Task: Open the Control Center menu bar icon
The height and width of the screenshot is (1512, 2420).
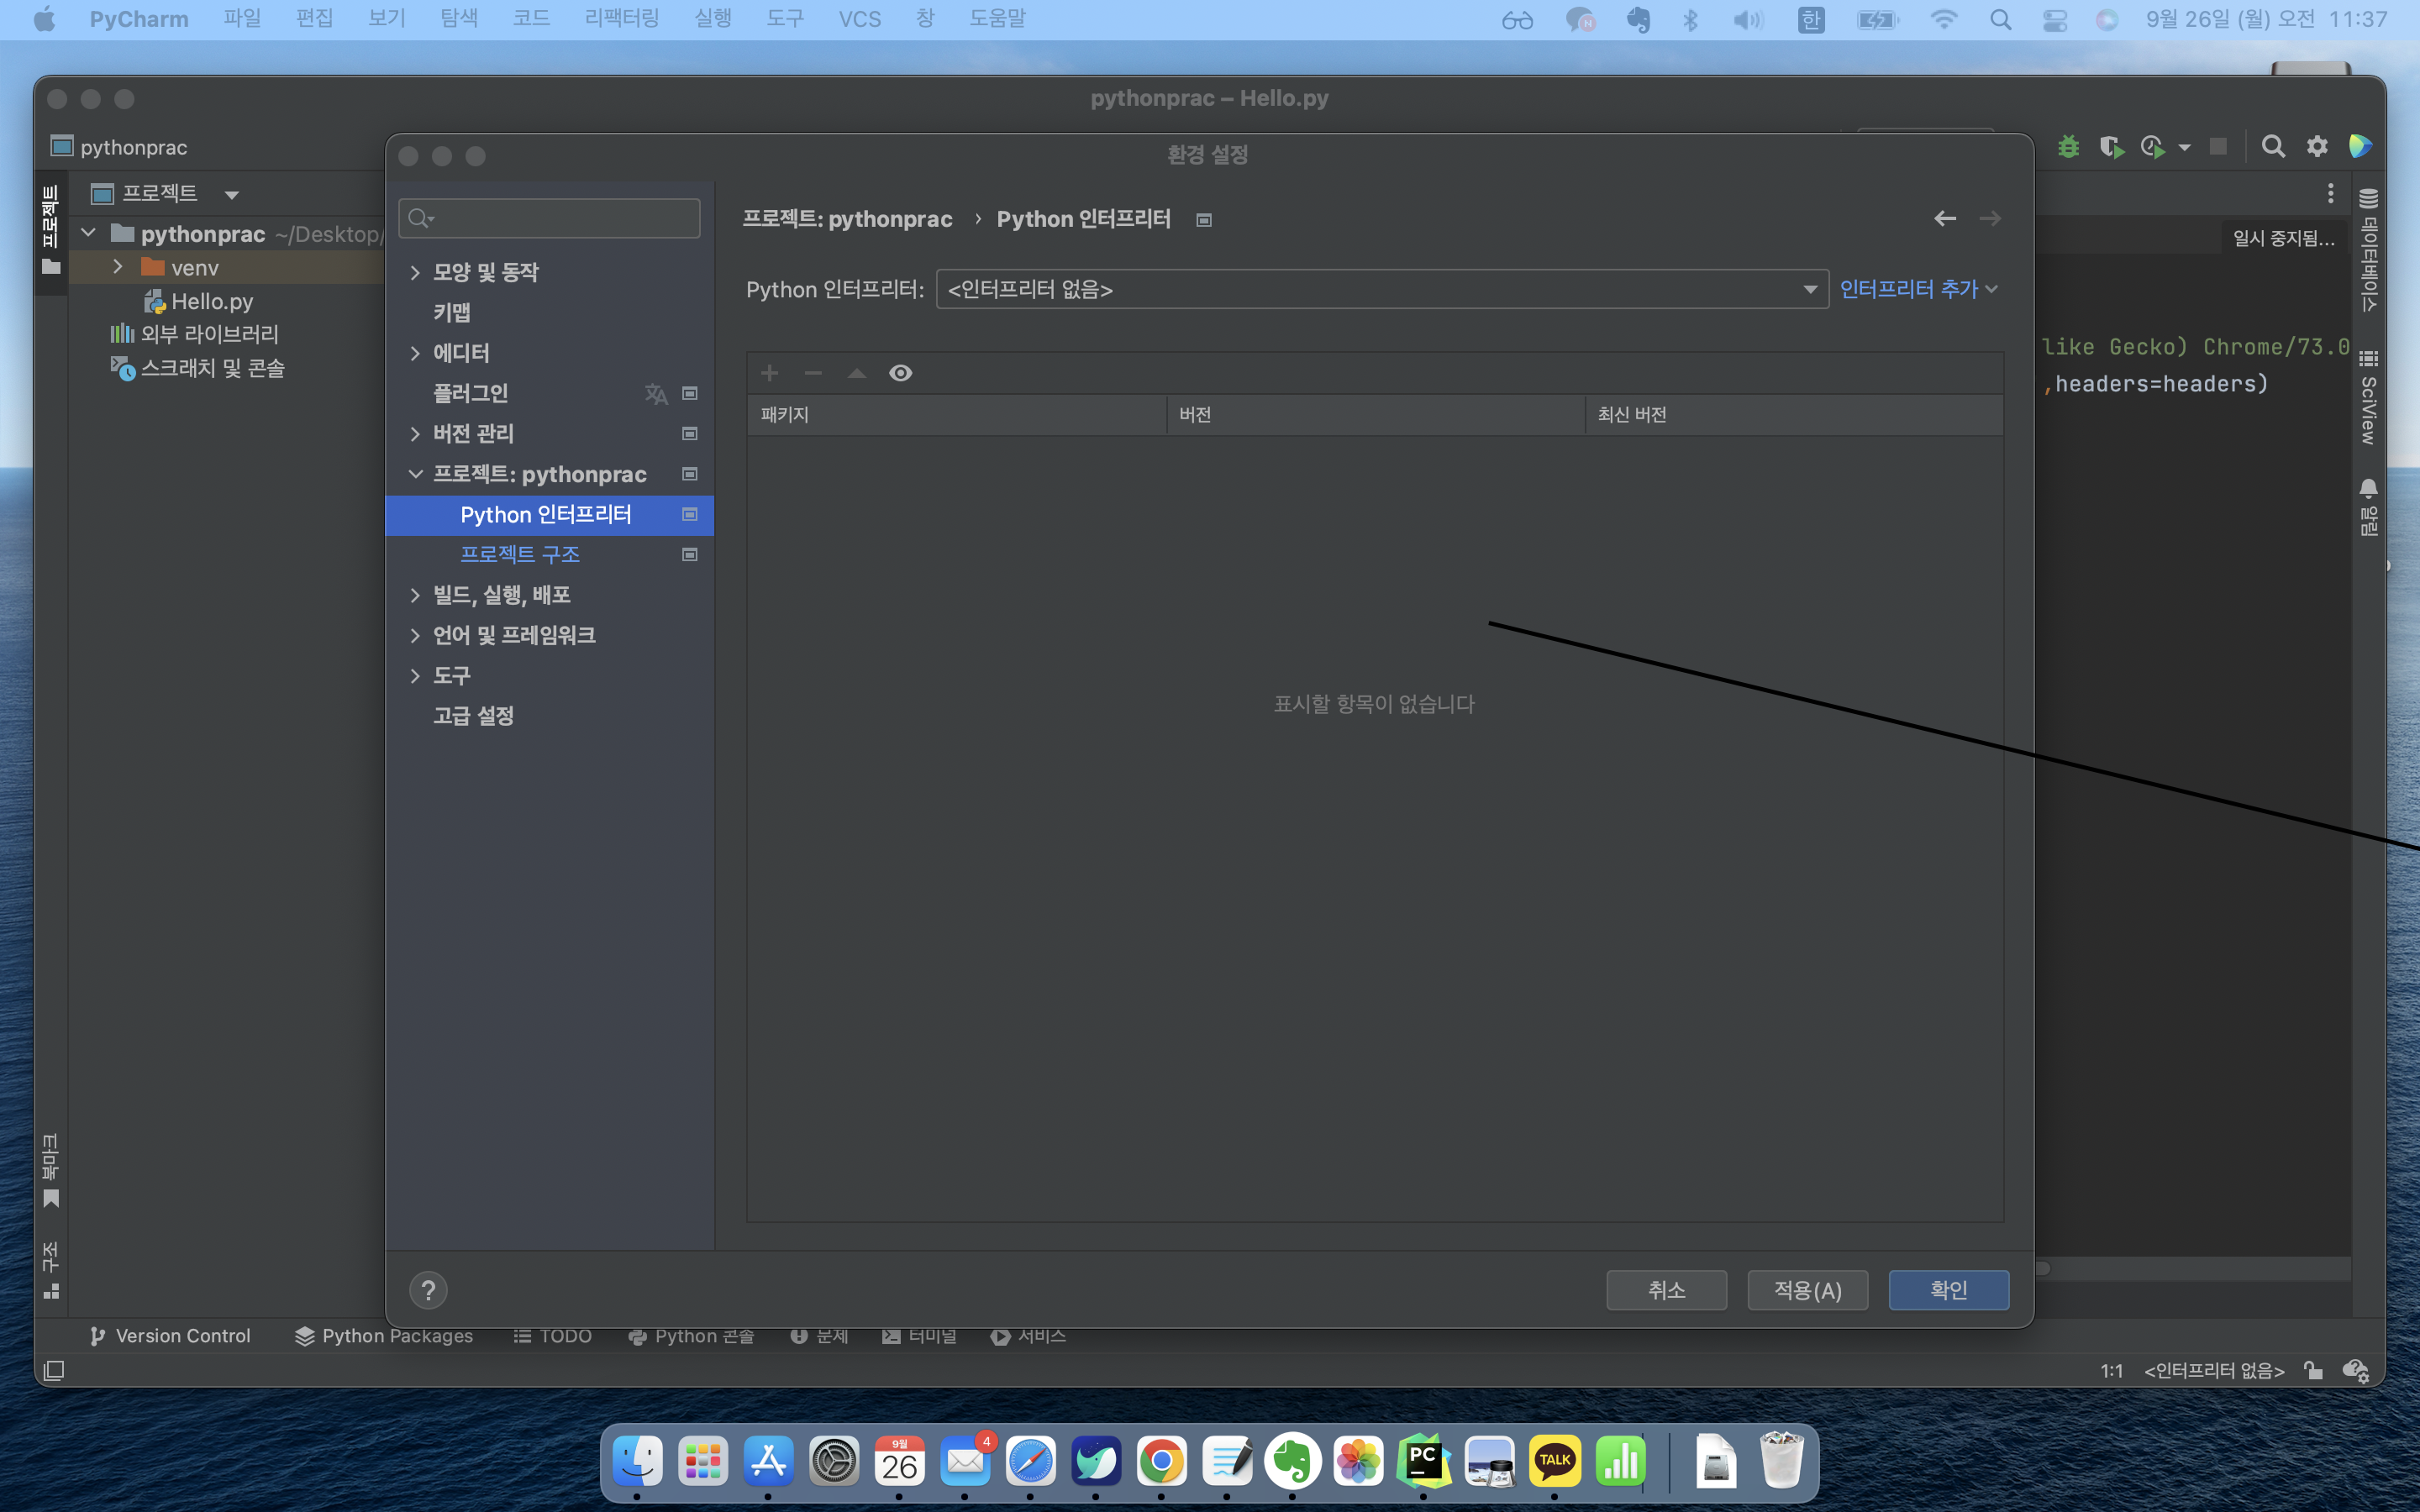Action: [x=2054, y=19]
